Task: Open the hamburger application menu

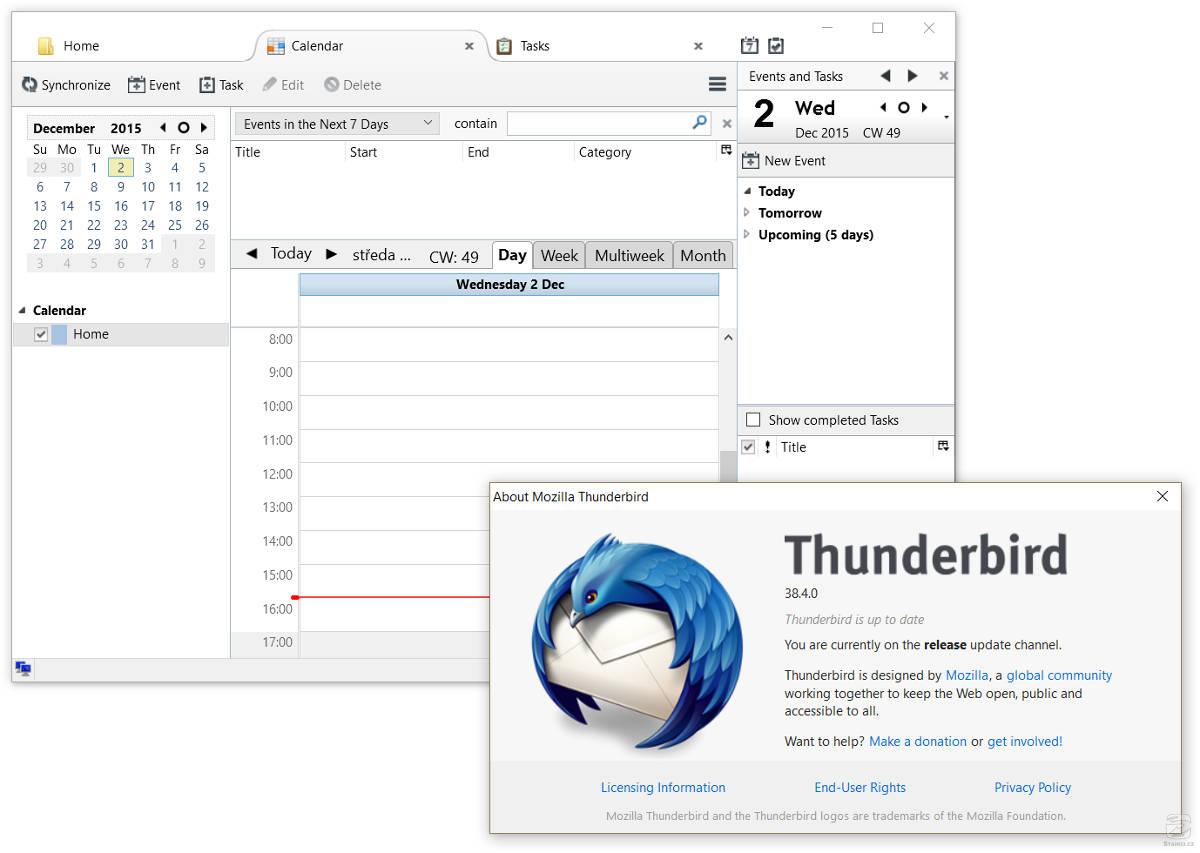Action: 717,85
